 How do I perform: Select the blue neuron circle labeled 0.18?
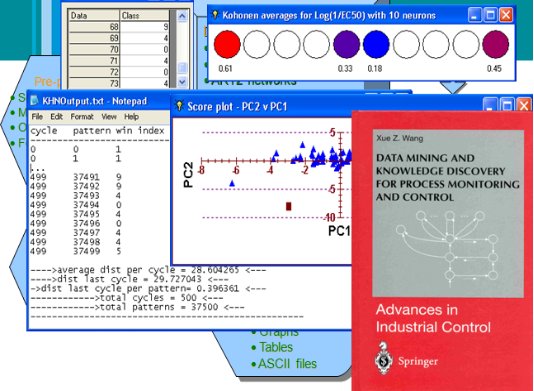[x=376, y=44]
